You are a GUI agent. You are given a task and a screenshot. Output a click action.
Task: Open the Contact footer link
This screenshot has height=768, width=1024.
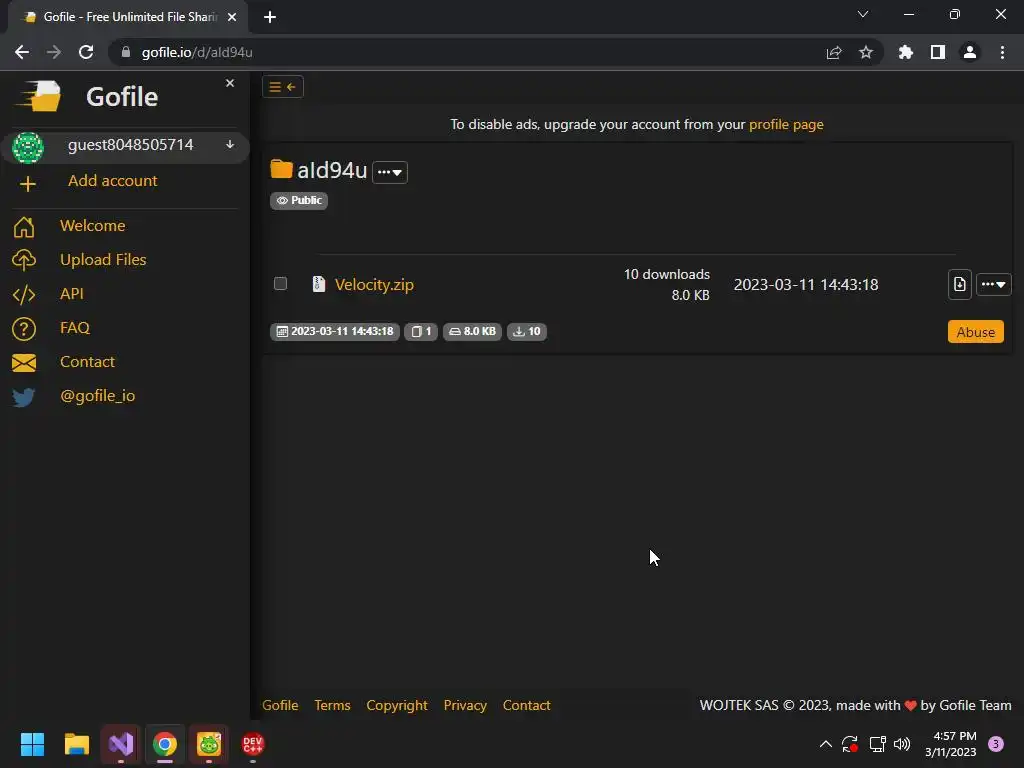tap(526, 705)
